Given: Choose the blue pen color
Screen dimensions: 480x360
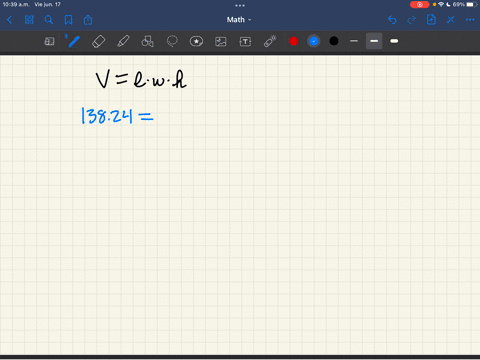Looking at the screenshot, I should pyautogui.click(x=314, y=41).
